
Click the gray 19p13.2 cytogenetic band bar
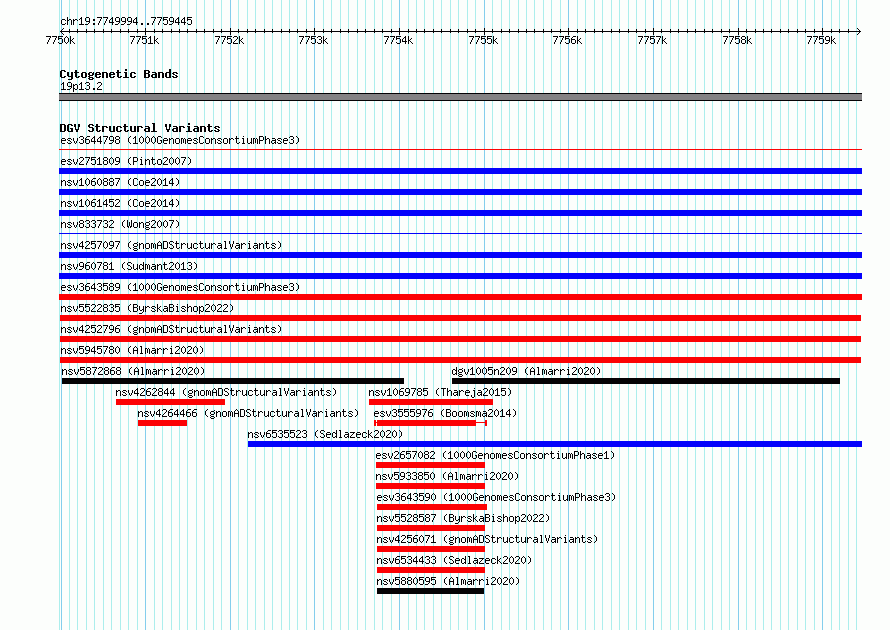460,97
